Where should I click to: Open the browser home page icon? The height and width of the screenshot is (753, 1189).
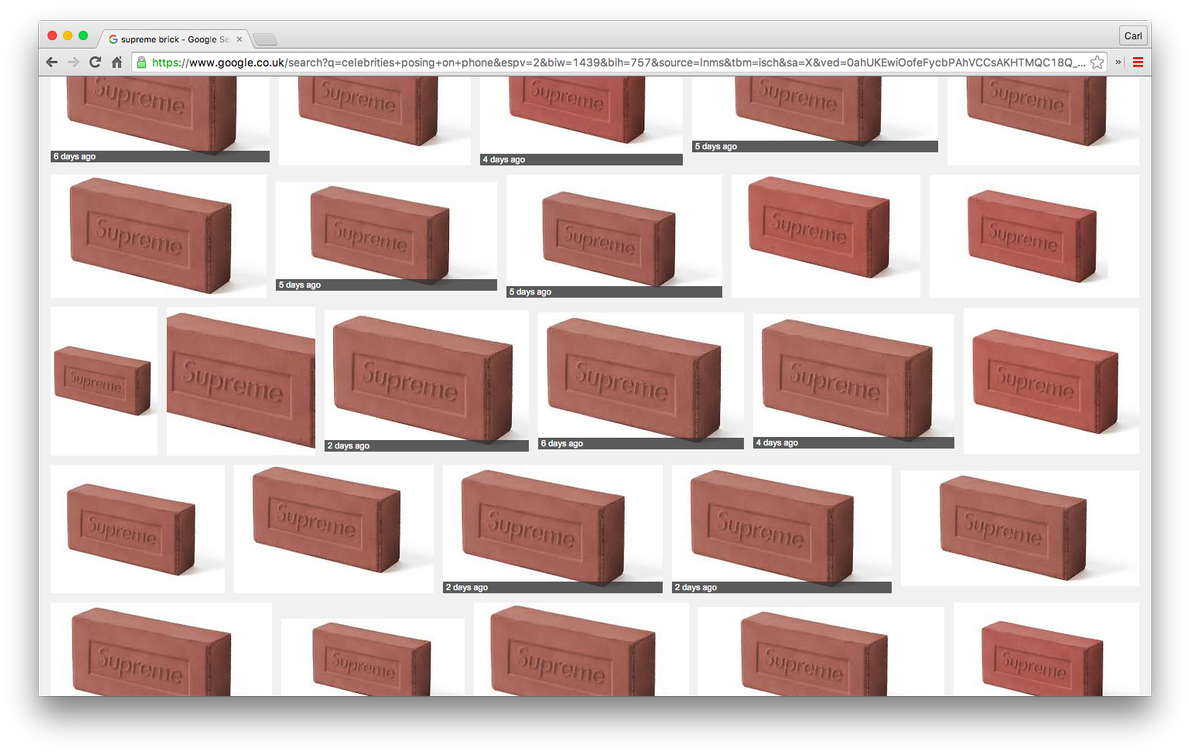117,62
